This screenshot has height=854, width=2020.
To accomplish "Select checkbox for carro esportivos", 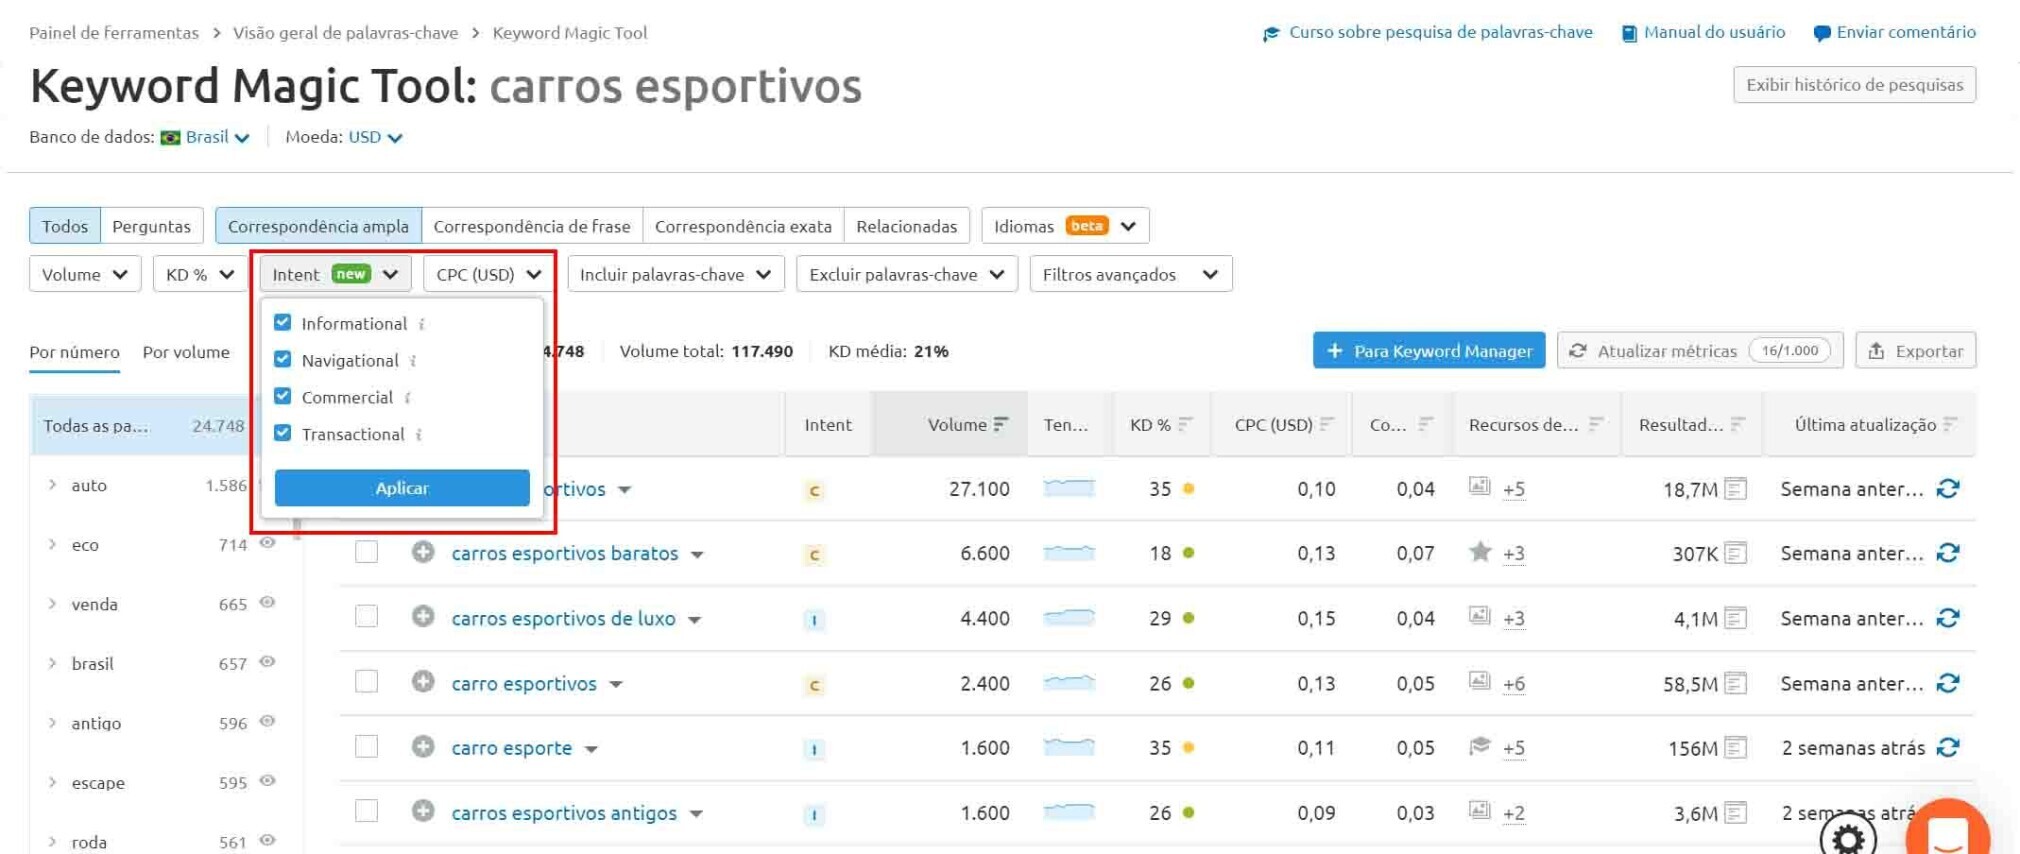I will (x=367, y=682).
